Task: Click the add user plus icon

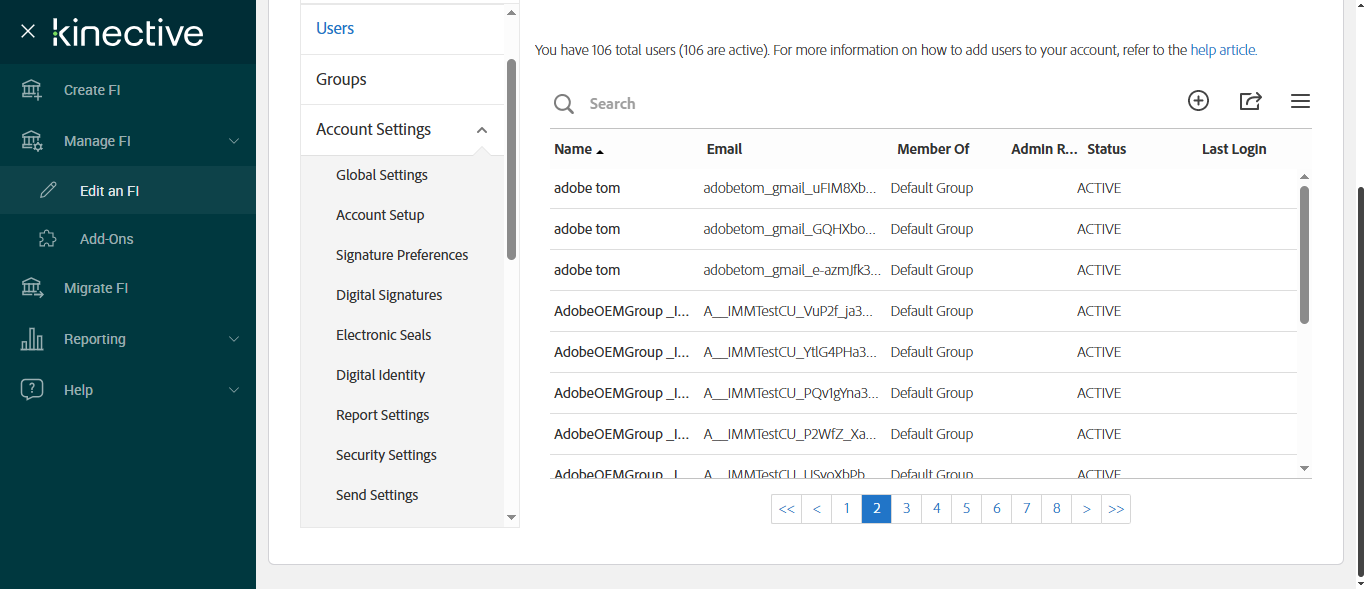Action: 1198,100
